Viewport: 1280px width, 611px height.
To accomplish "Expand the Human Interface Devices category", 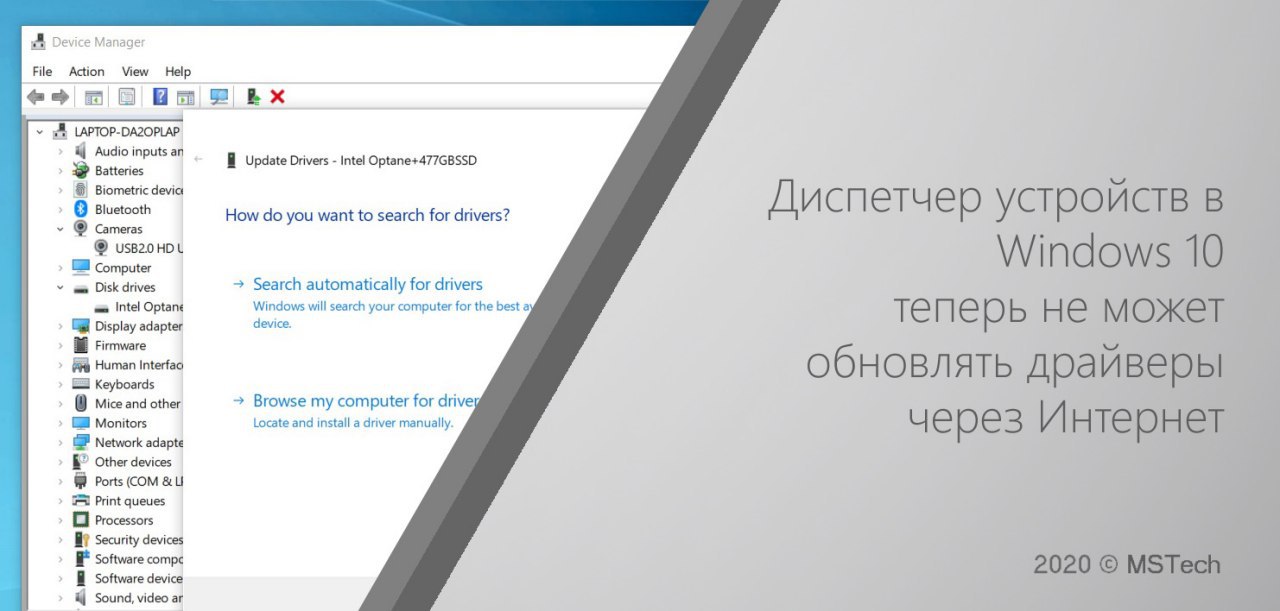I will (x=60, y=365).
